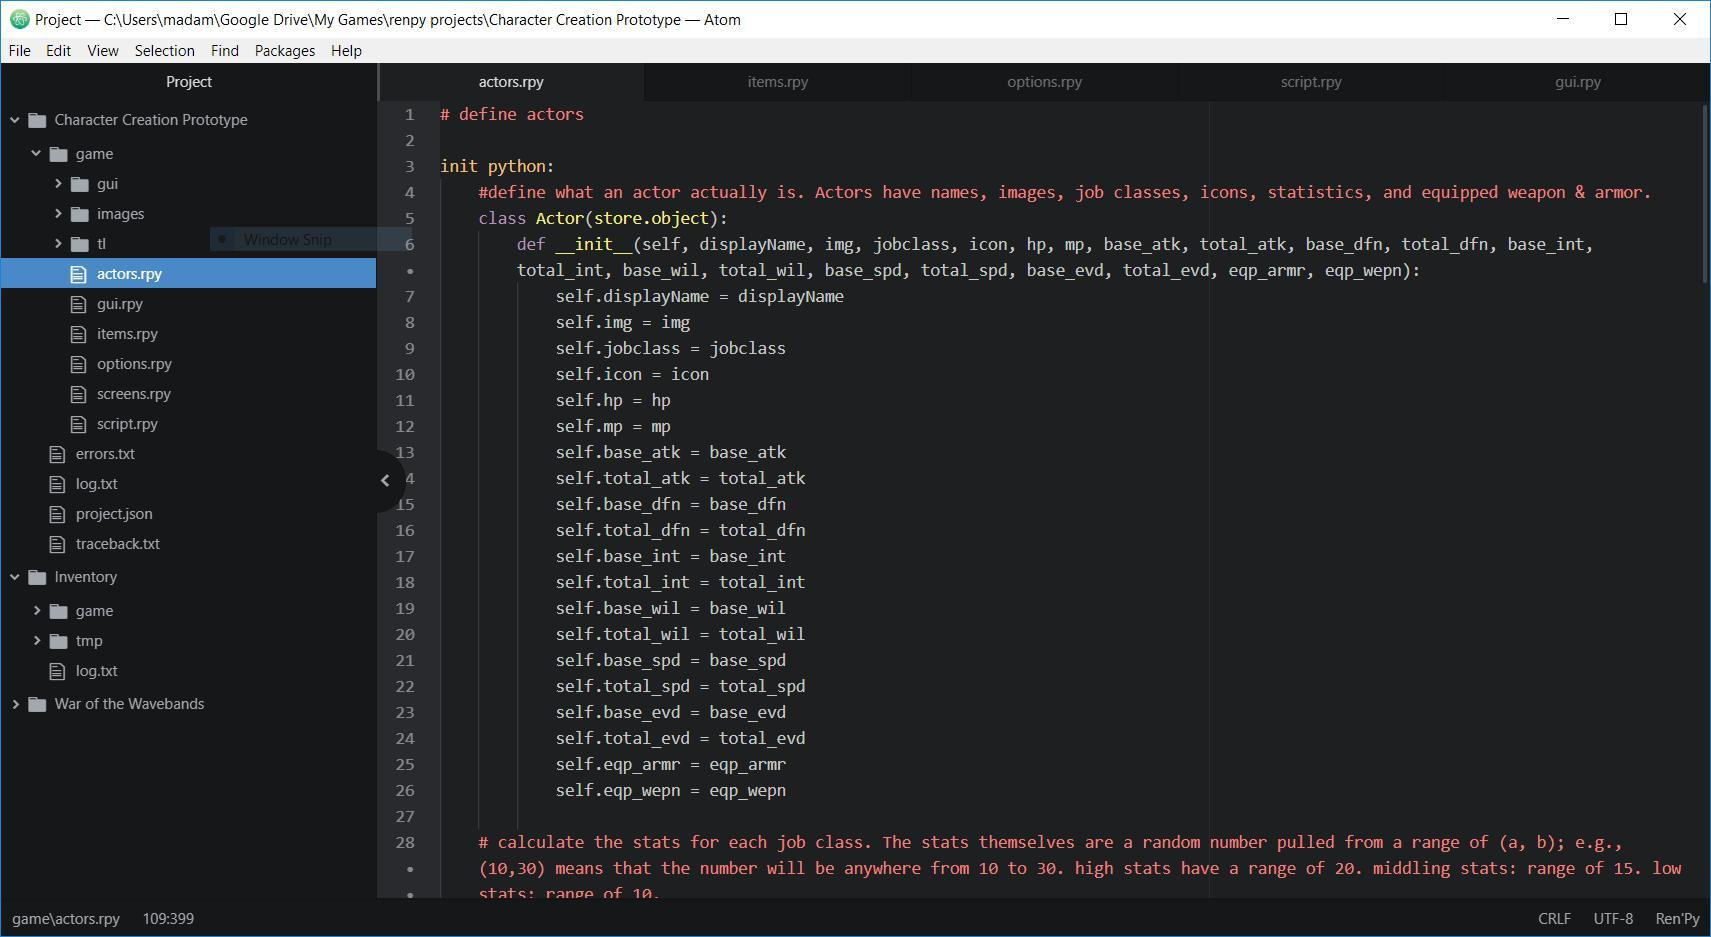Open the Packages menu
Image resolution: width=1711 pixels, height=937 pixels.
point(285,51)
